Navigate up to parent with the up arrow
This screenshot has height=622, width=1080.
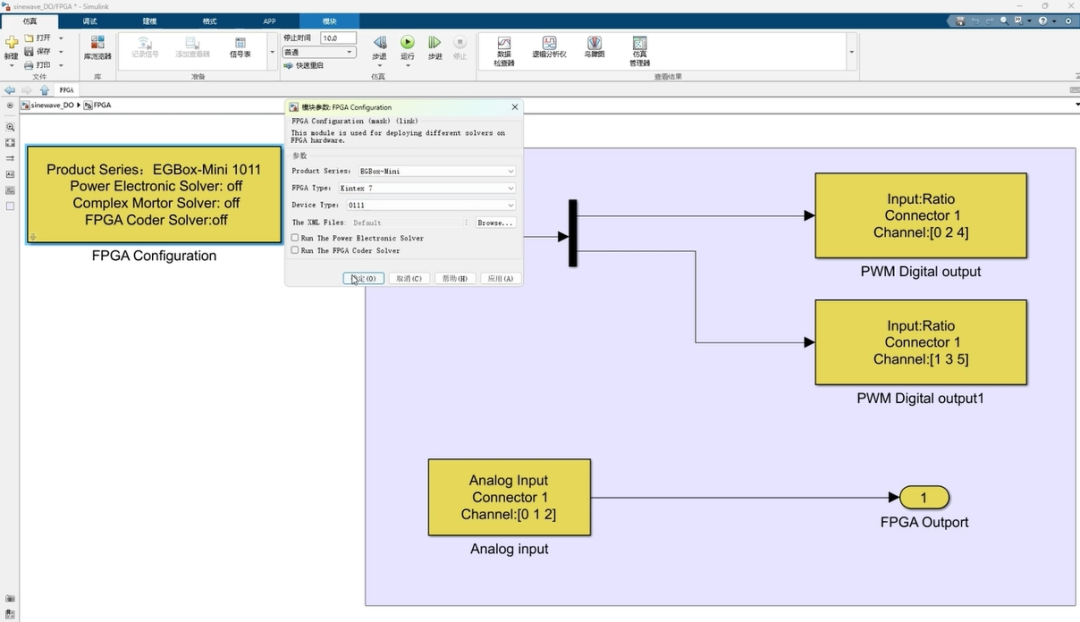tap(44, 90)
